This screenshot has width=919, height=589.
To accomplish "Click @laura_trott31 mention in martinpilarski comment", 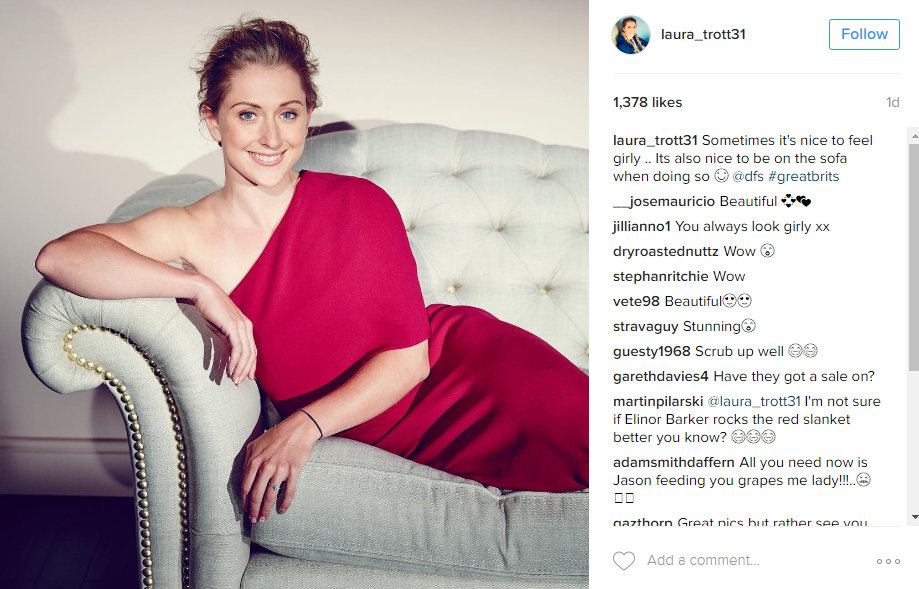I will (754, 401).
